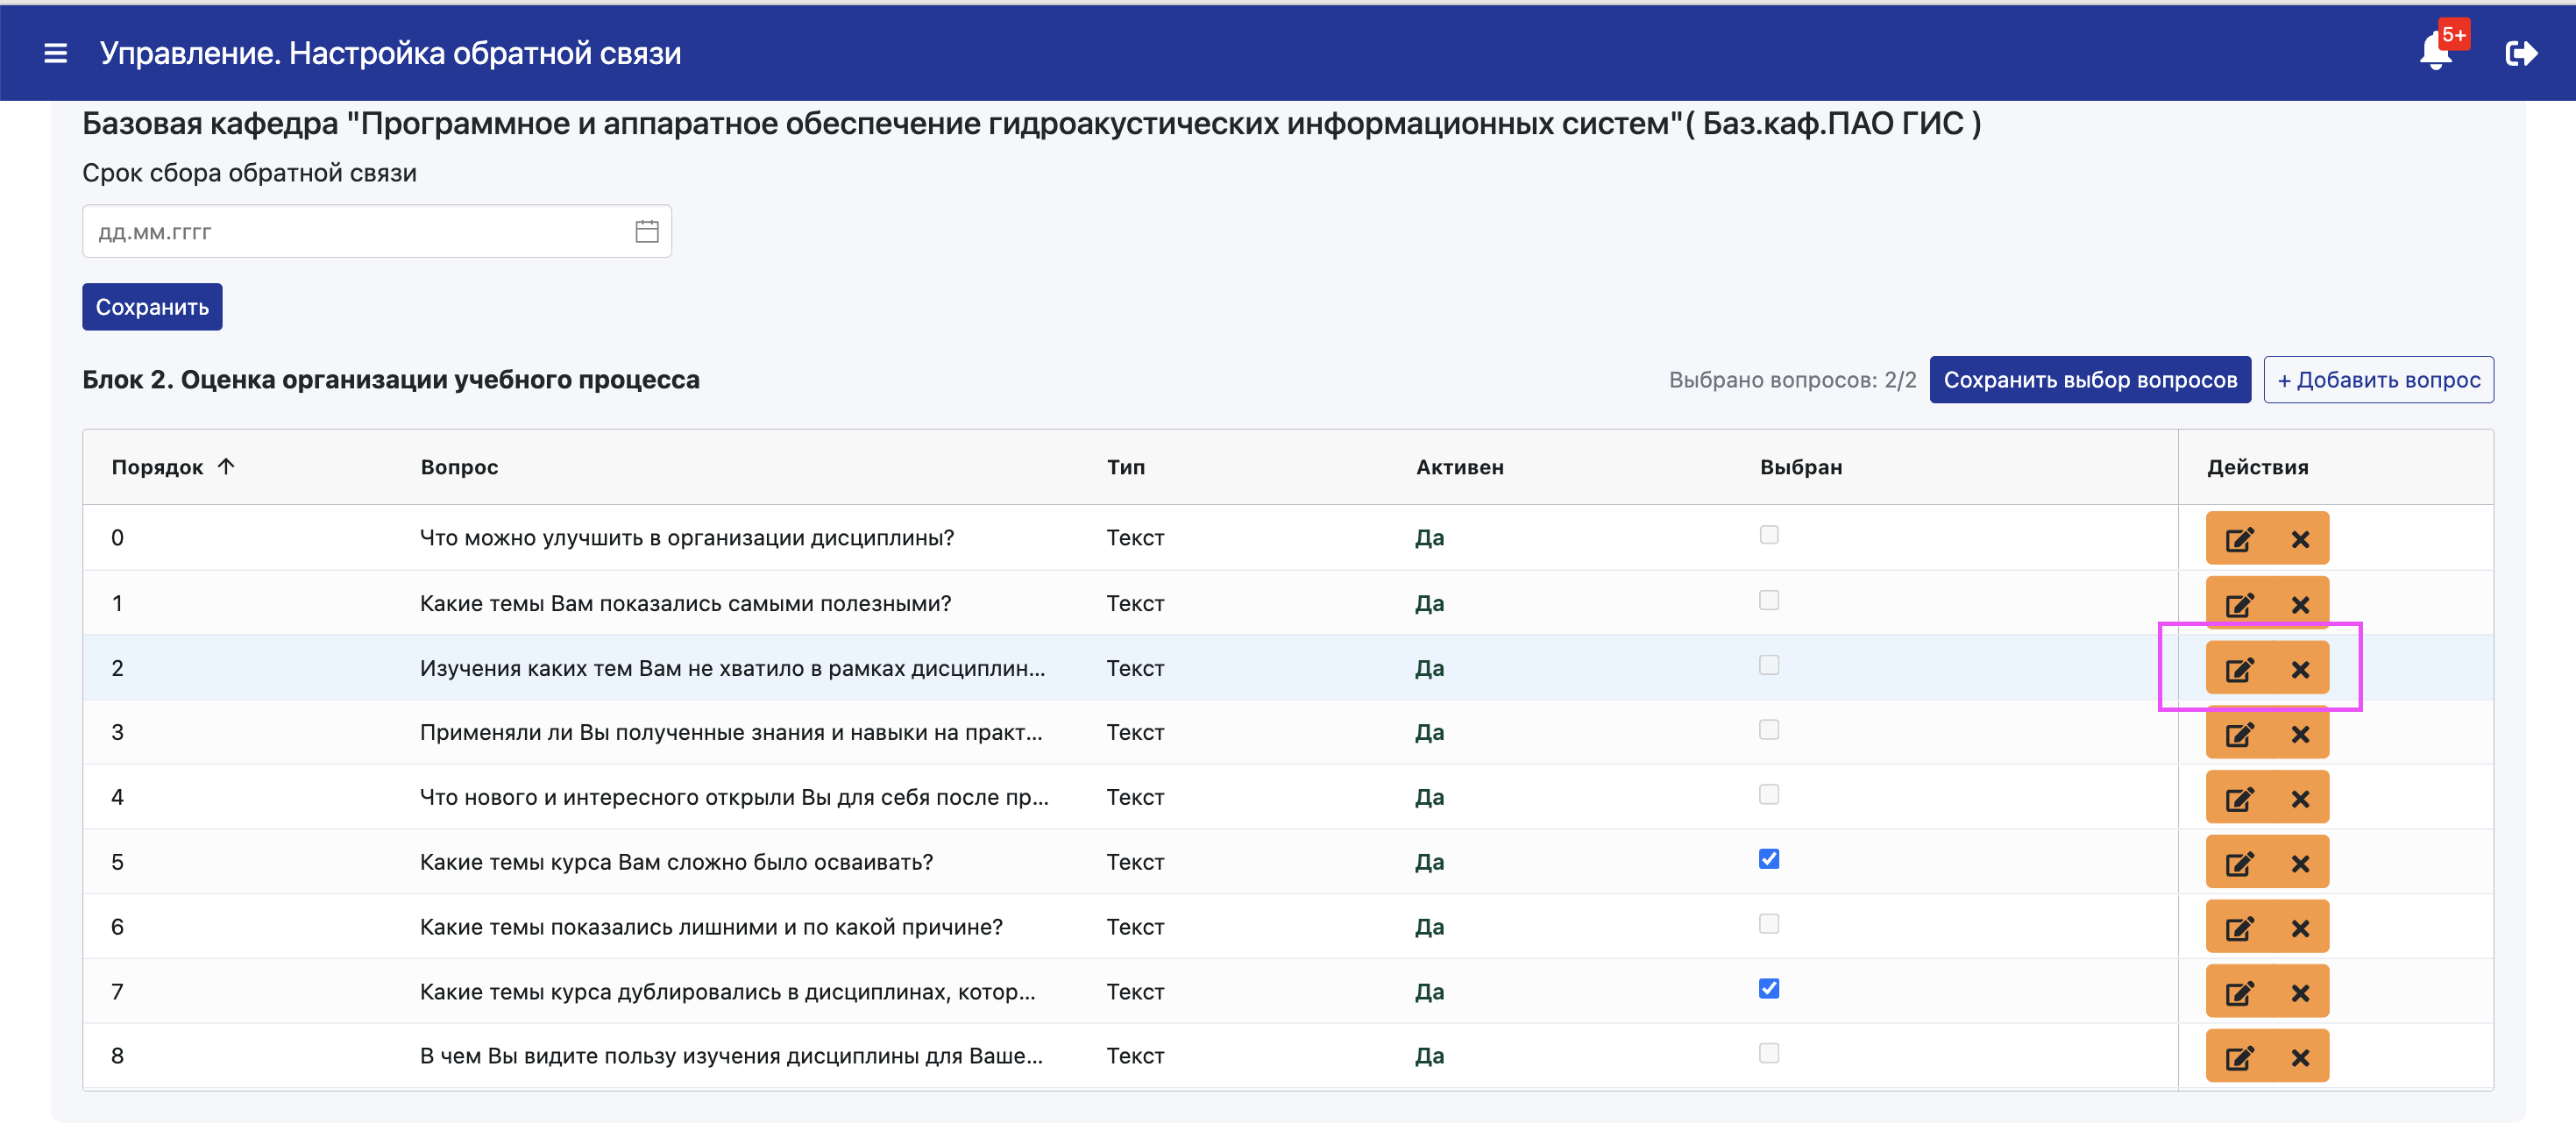Click 'Сохранить выбор вопросов' button
2576x1138 pixels.
coord(2089,380)
